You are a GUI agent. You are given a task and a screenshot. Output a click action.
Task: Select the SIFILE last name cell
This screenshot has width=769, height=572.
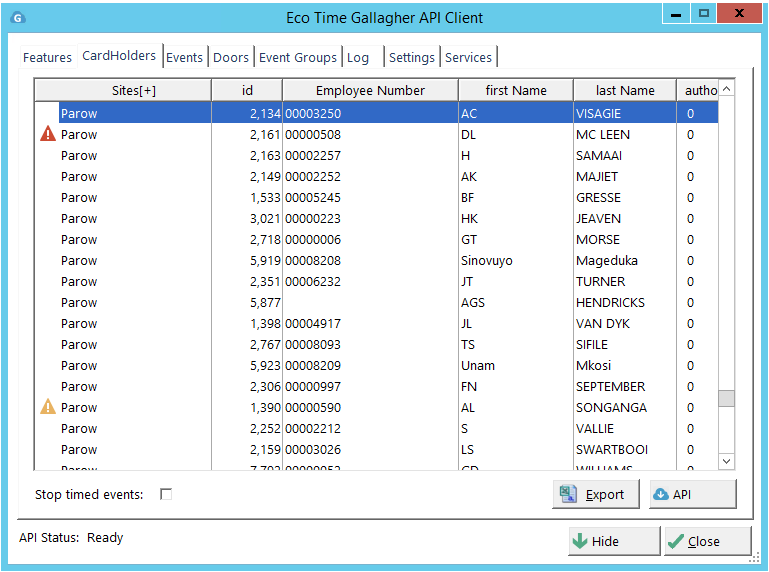[624, 345]
